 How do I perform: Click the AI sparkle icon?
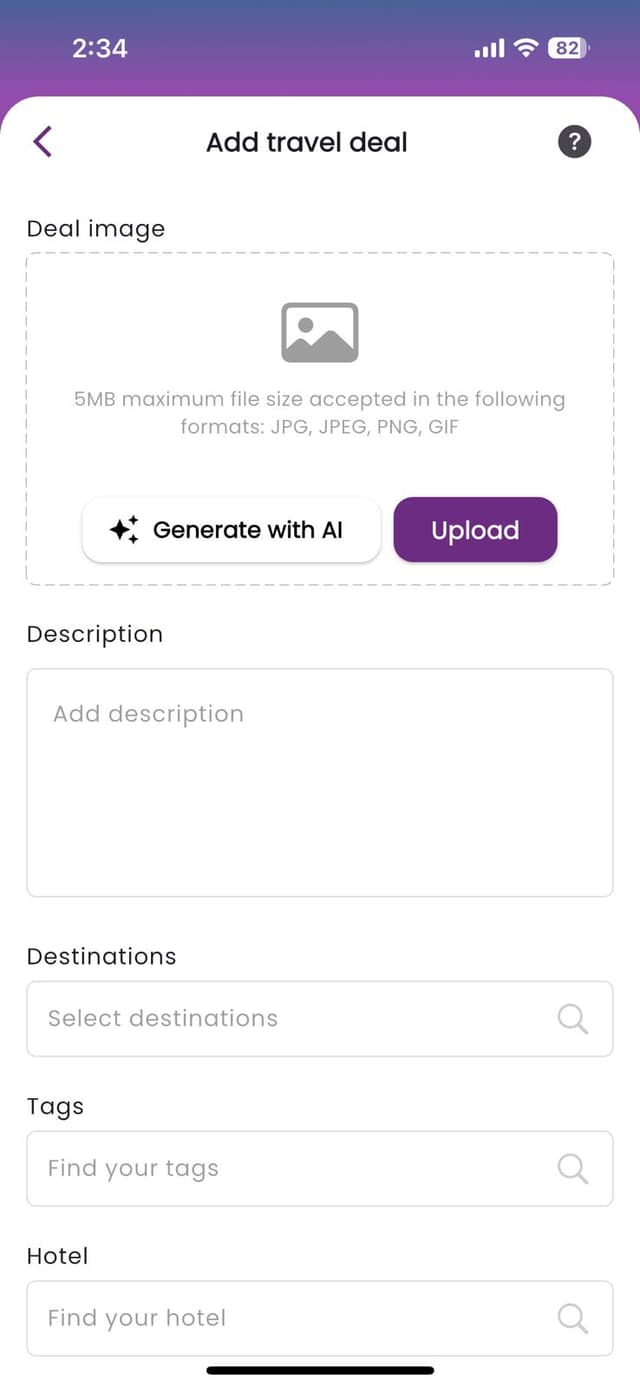[124, 530]
